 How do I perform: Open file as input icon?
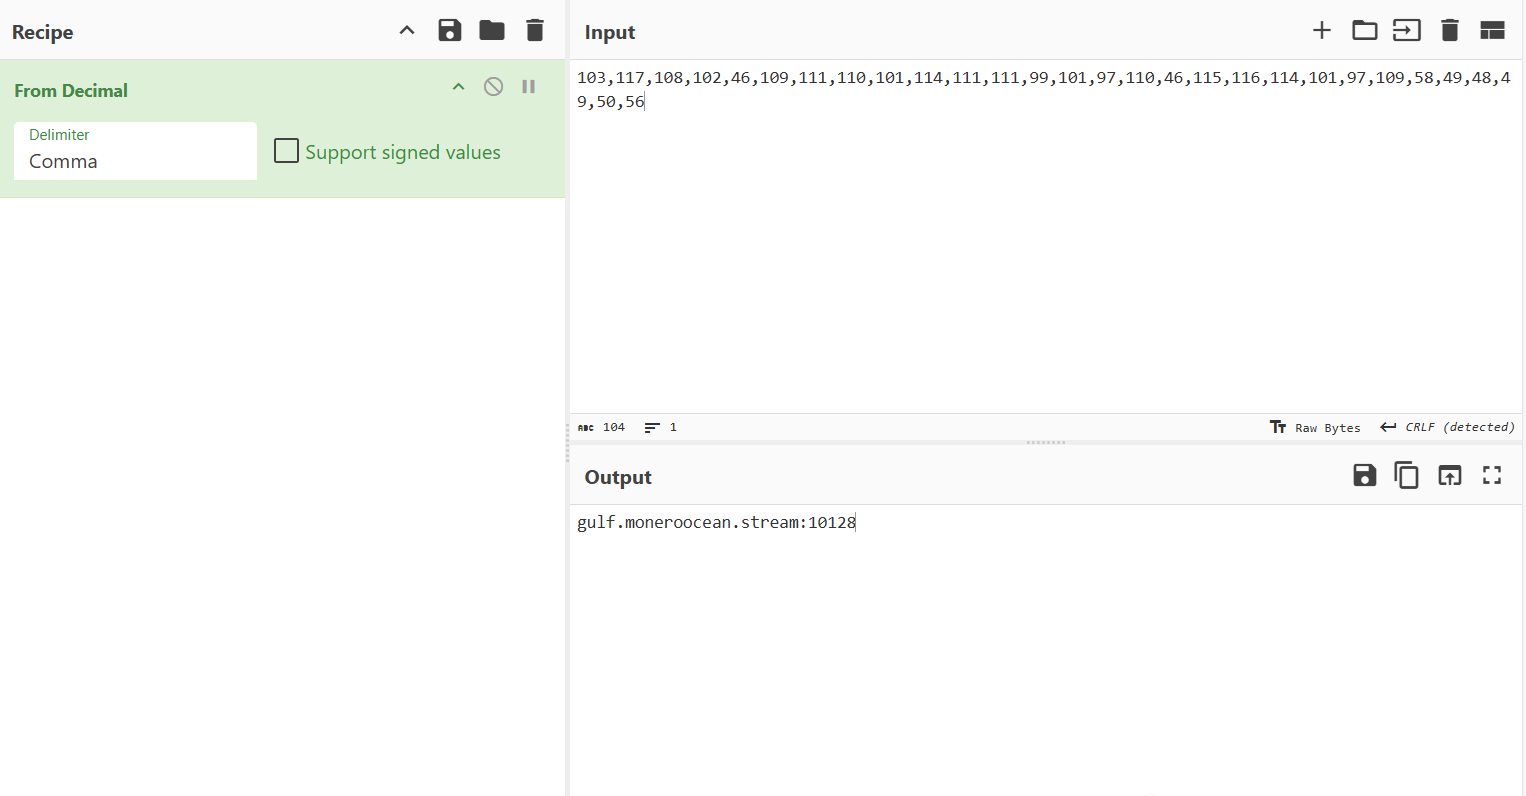tap(1407, 30)
